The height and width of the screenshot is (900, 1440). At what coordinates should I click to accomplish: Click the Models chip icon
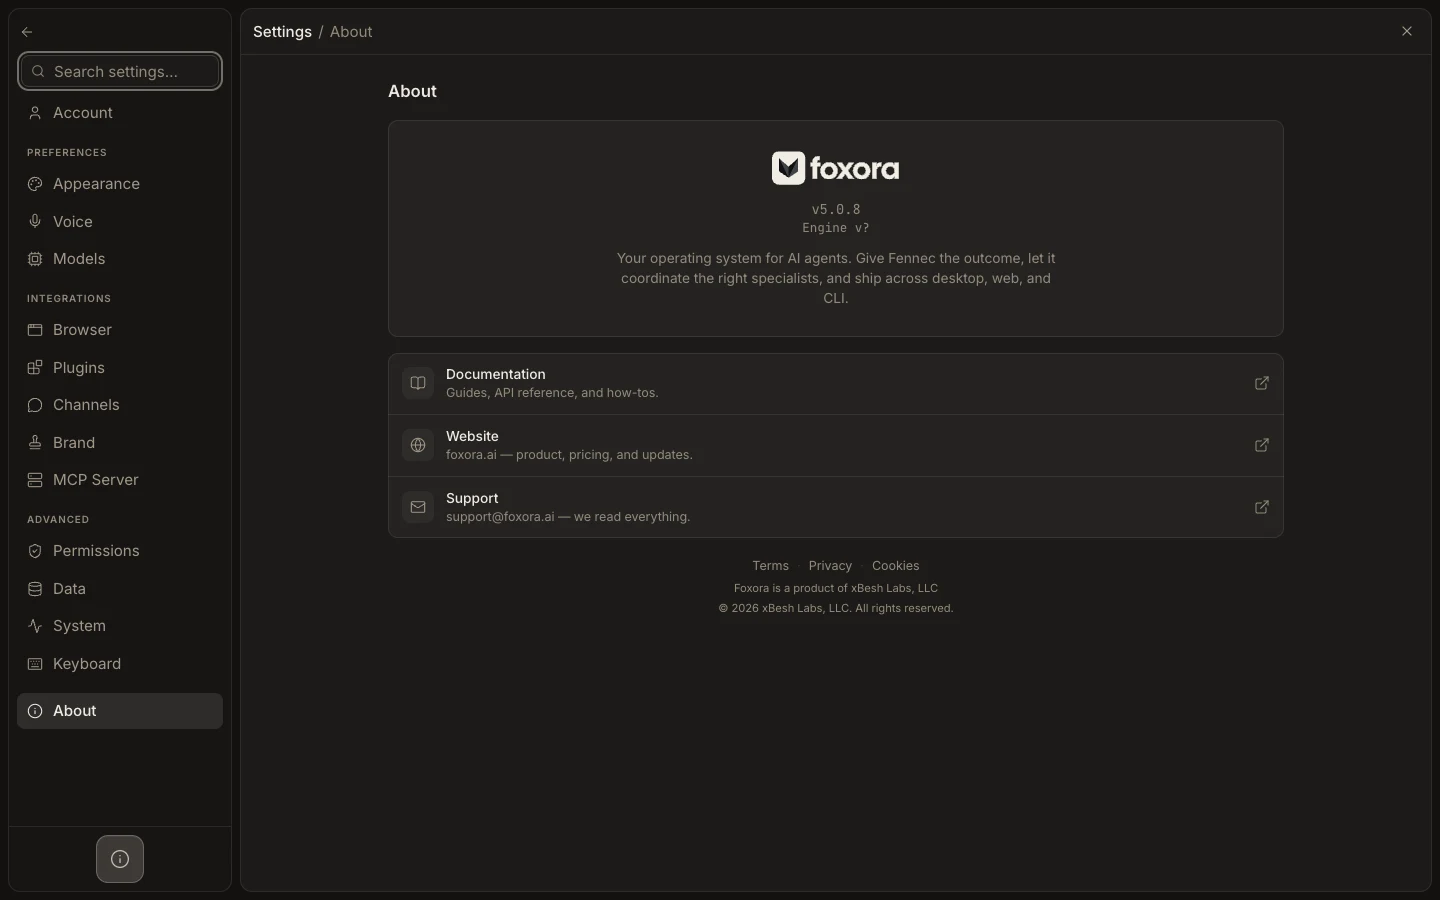tap(35, 259)
